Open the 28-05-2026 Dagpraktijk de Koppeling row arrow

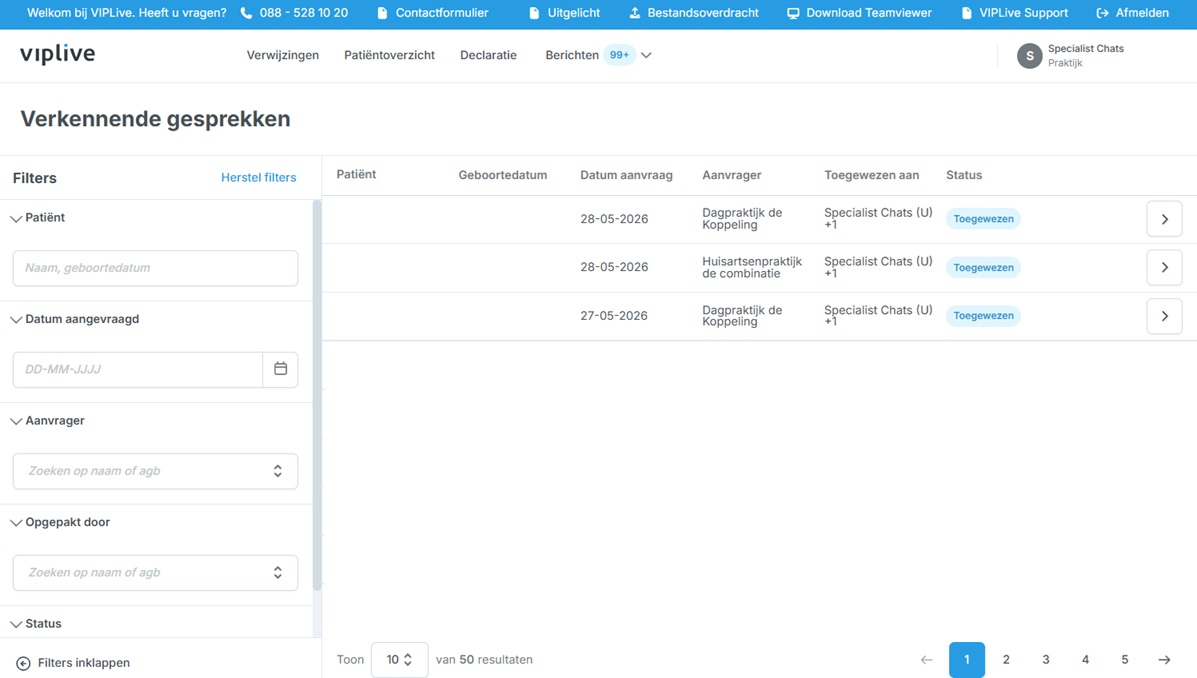[1164, 219]
